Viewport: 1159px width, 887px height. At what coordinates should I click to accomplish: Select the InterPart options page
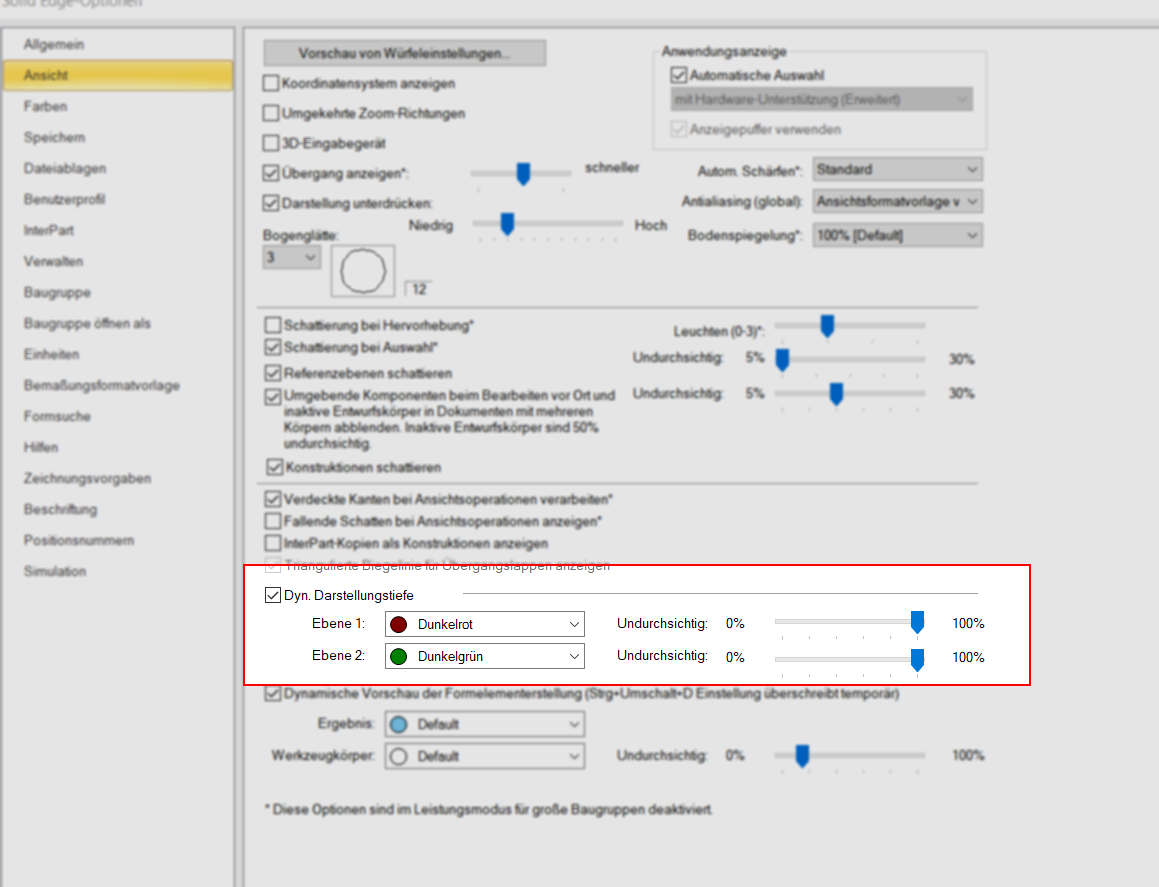48,231
